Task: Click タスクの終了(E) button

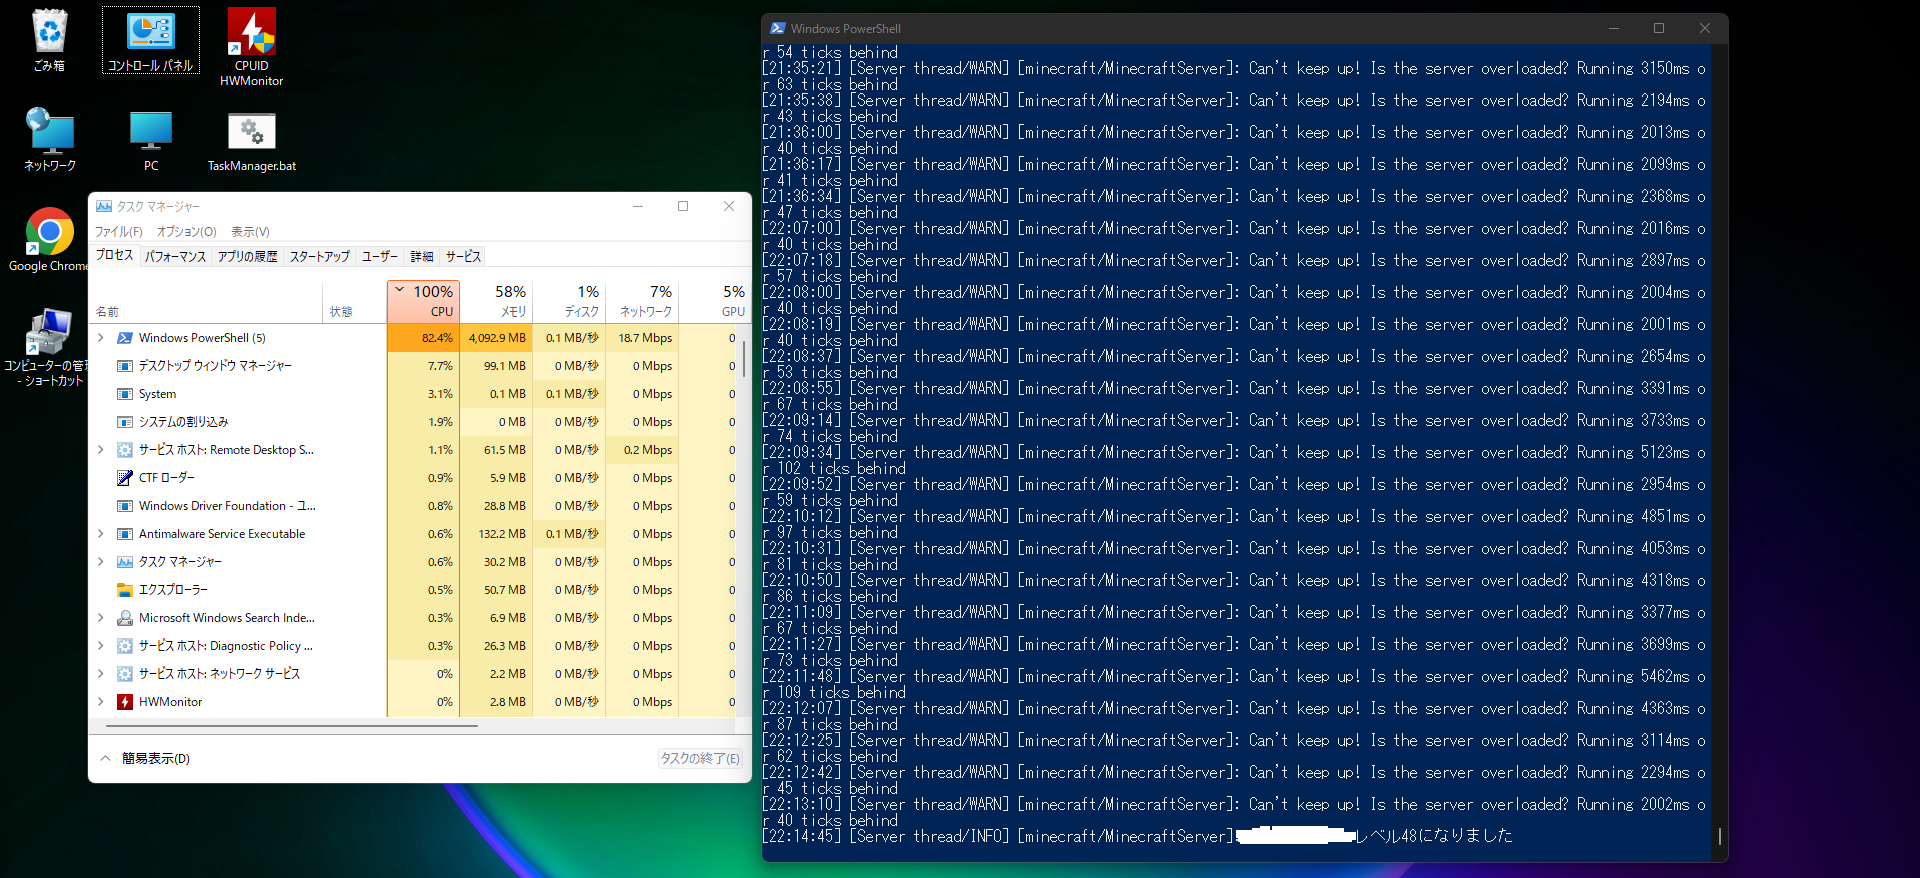Action: (x=700, y=759)
